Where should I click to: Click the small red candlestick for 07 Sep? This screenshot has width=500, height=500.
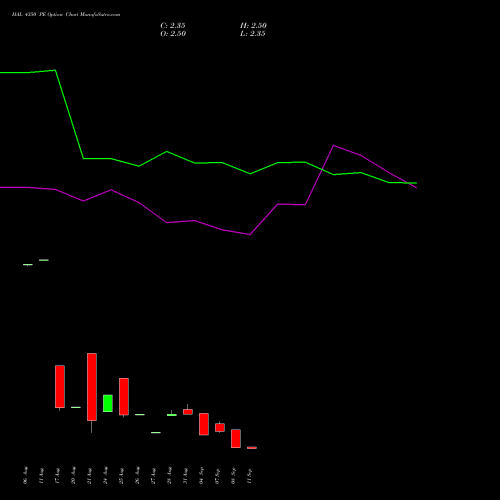tap(220, 427)
